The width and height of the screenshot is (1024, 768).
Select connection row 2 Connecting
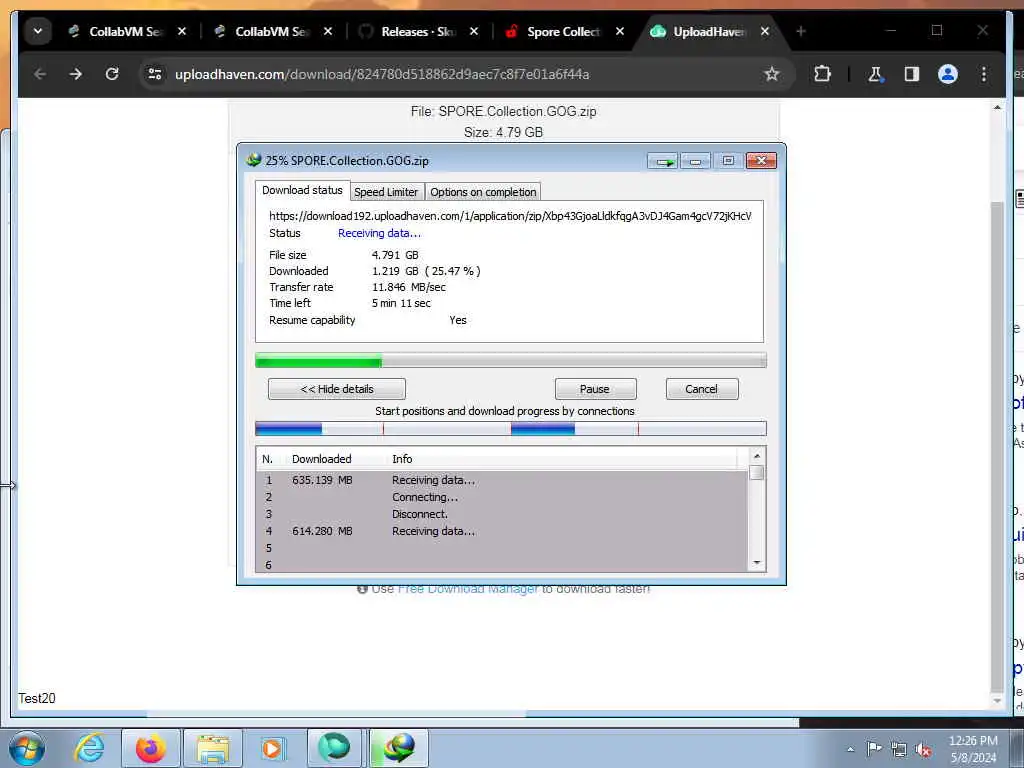click(502, 497)
